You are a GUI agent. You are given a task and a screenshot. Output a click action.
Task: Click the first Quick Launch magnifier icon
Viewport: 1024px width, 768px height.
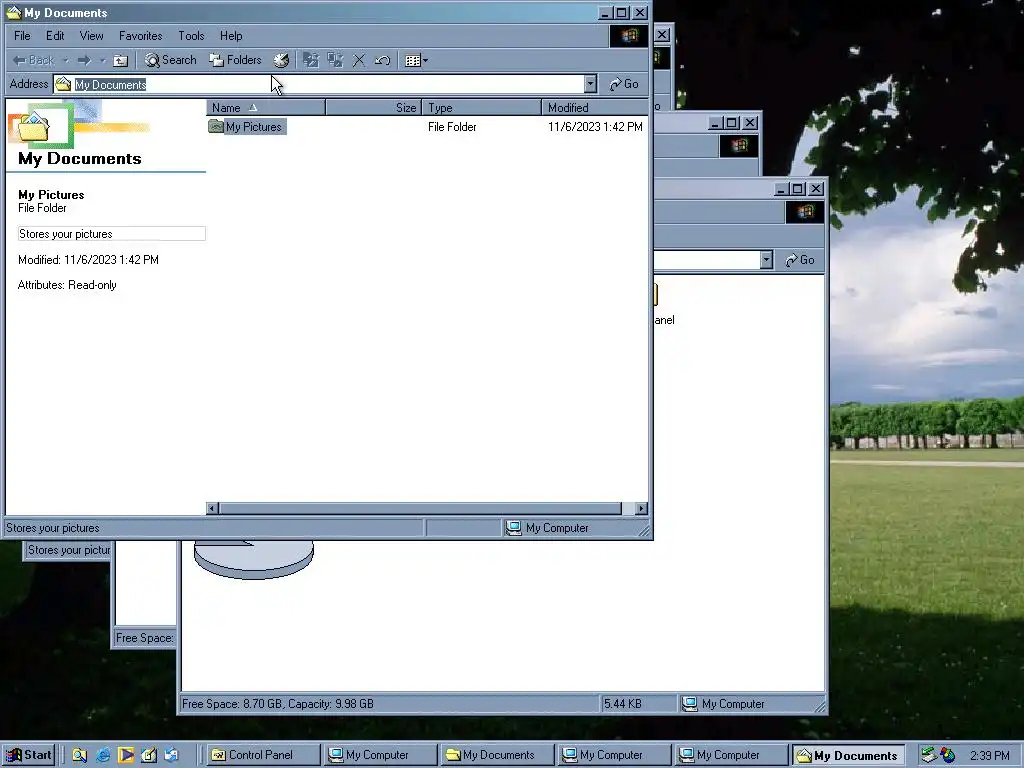[80, 755]
